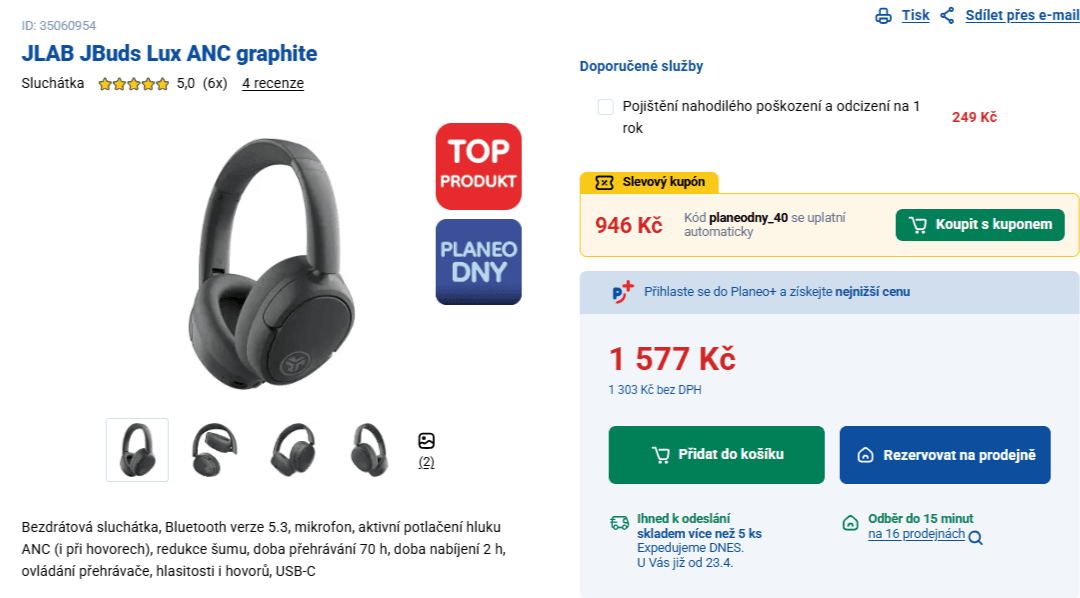
Task: Click the (2) link under the camera icon
Action: pos(427,462)
